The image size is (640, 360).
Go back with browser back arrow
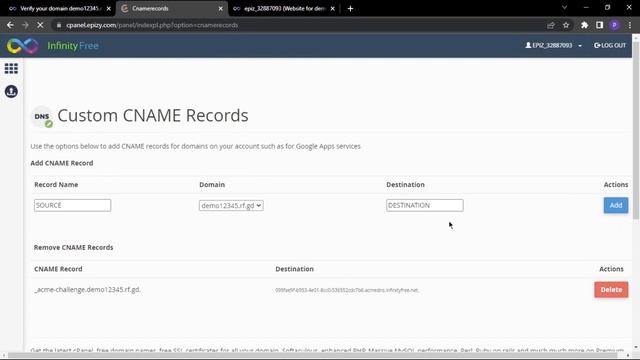(x=10, y=25)
